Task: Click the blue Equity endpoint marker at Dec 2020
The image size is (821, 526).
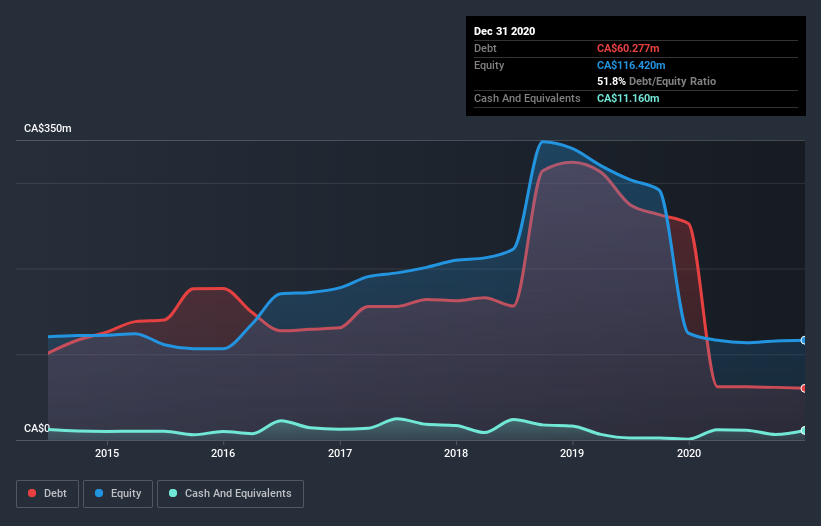Action: click(804, 340)
